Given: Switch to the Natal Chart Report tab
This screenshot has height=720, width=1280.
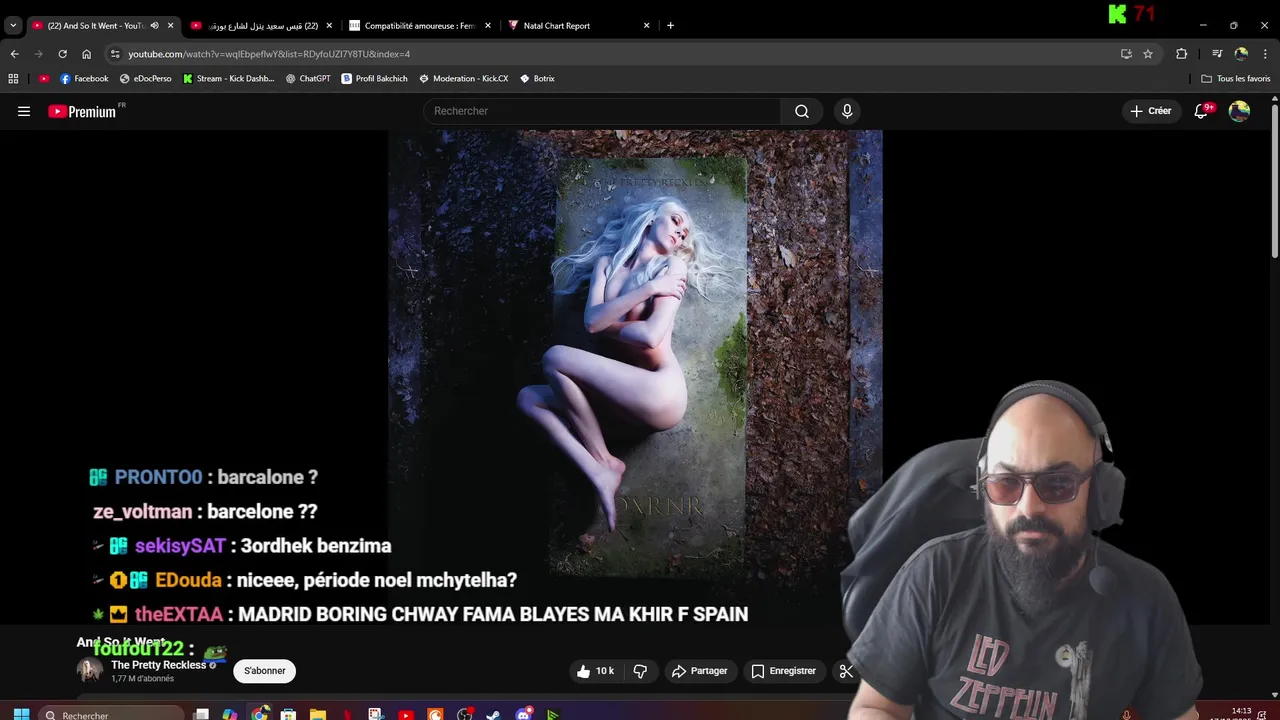Looking at the screenshot, I should pyautogui.click(x=578, y=25).
